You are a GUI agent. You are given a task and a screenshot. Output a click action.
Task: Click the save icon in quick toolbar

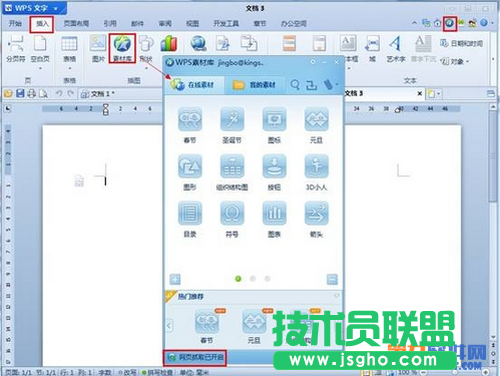coord(20,94)
